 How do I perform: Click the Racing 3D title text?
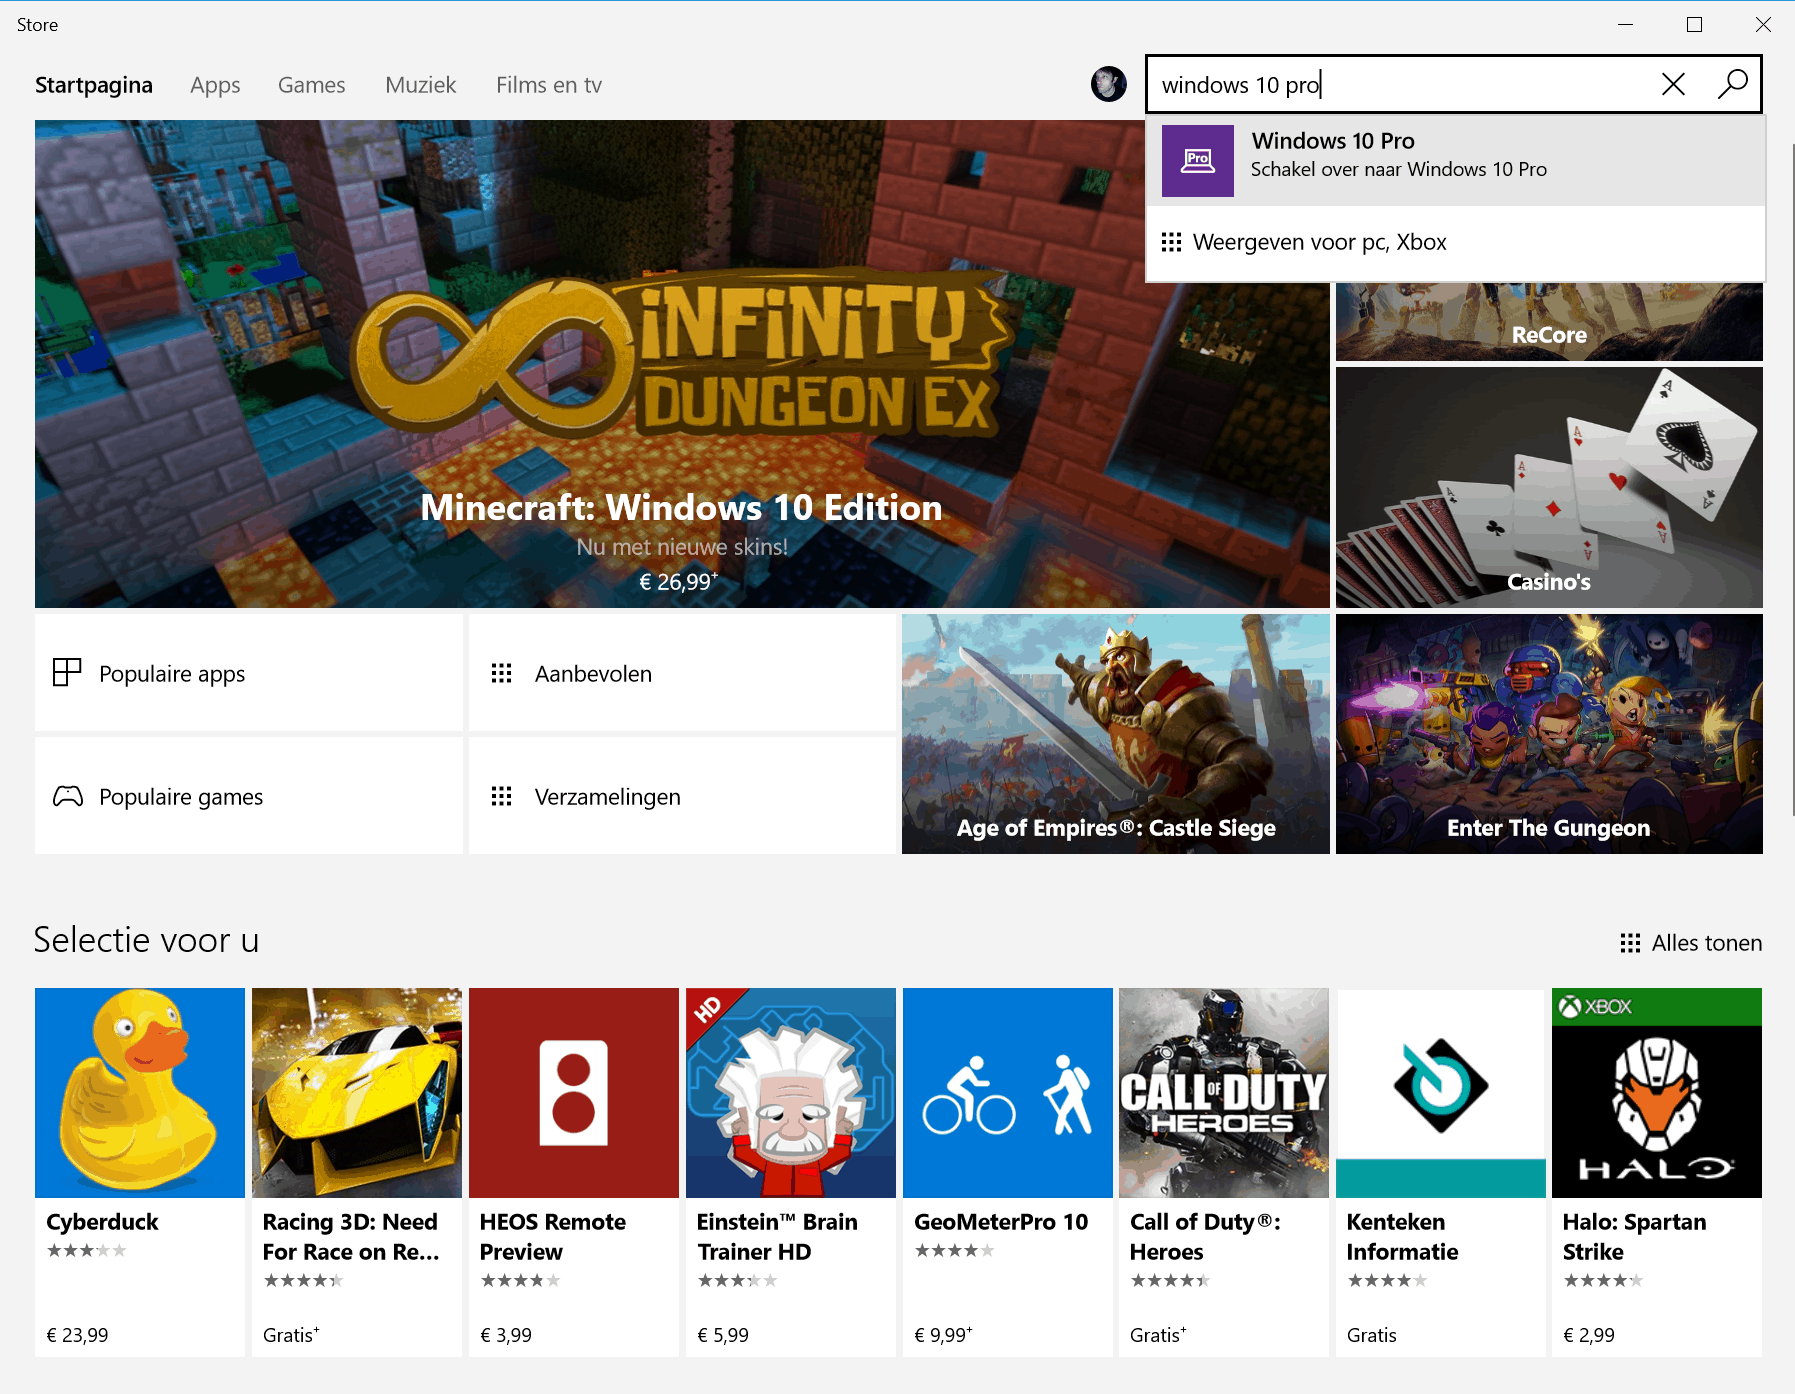(351, 1237)
